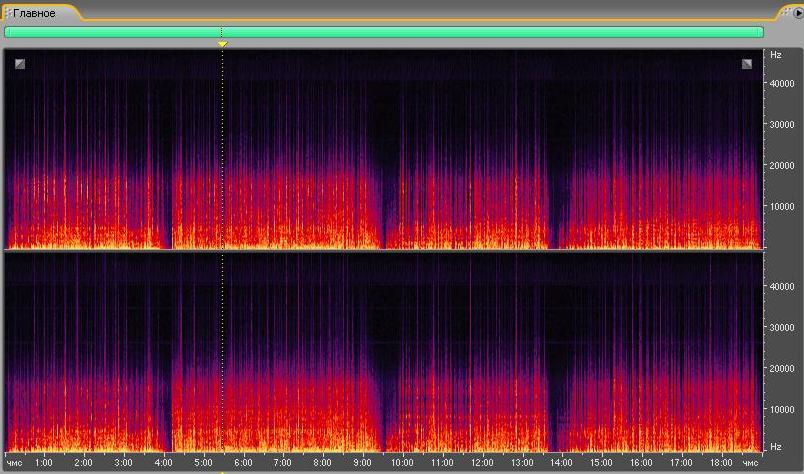Click the yellow playhead cursor marker
This screenshot has width=804, height=474.
point(222,44)
